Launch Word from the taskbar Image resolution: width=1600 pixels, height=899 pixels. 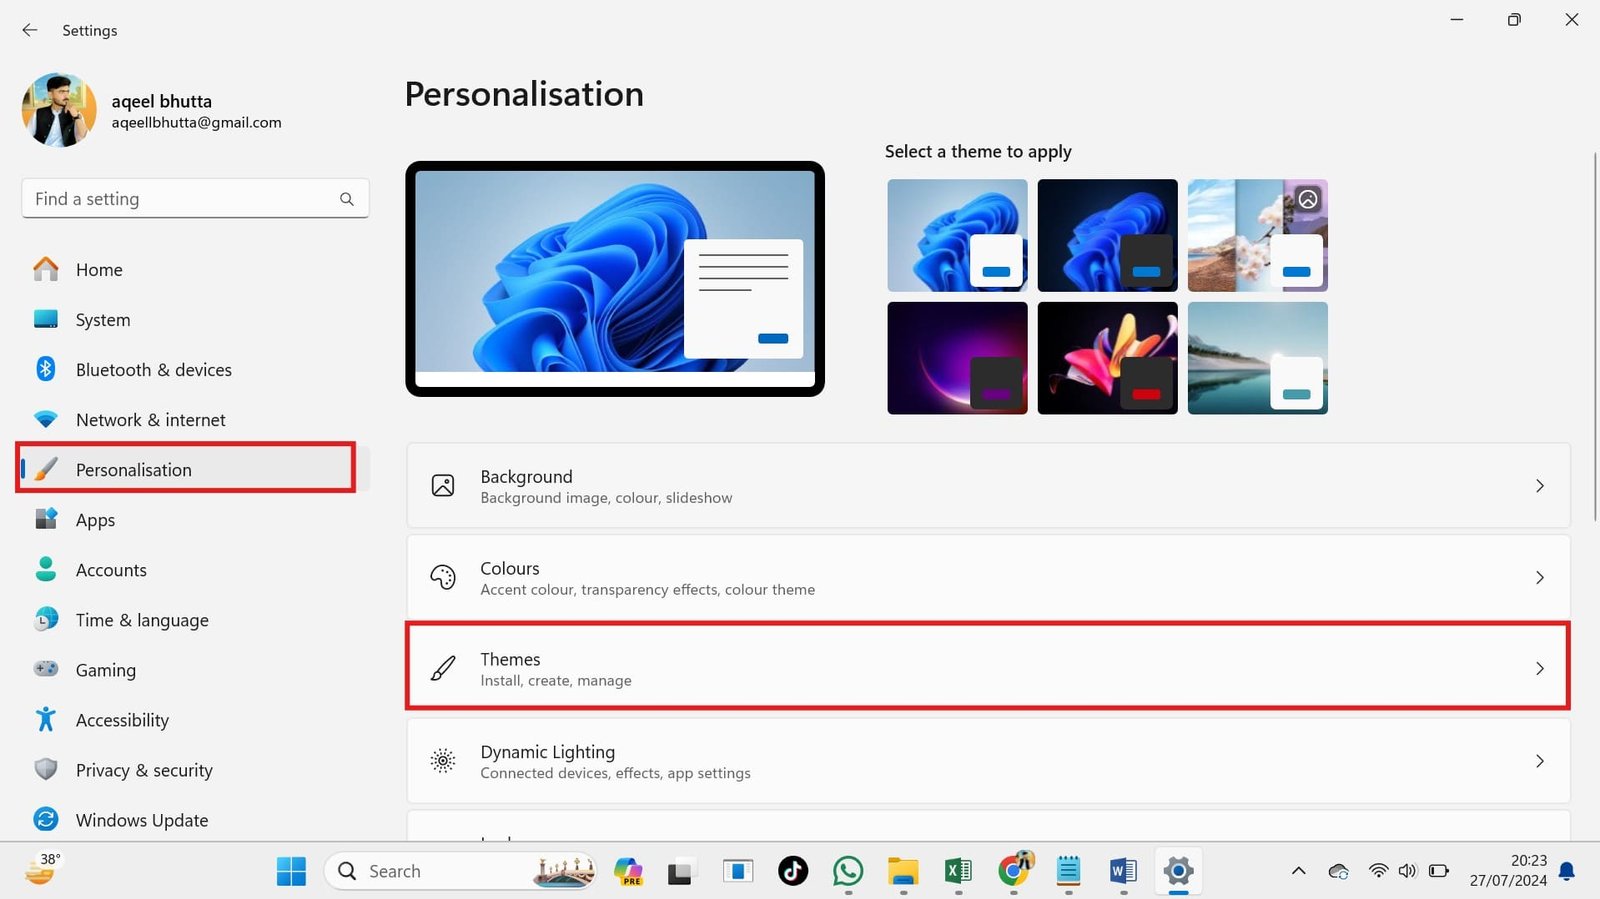coord(1123,871)
